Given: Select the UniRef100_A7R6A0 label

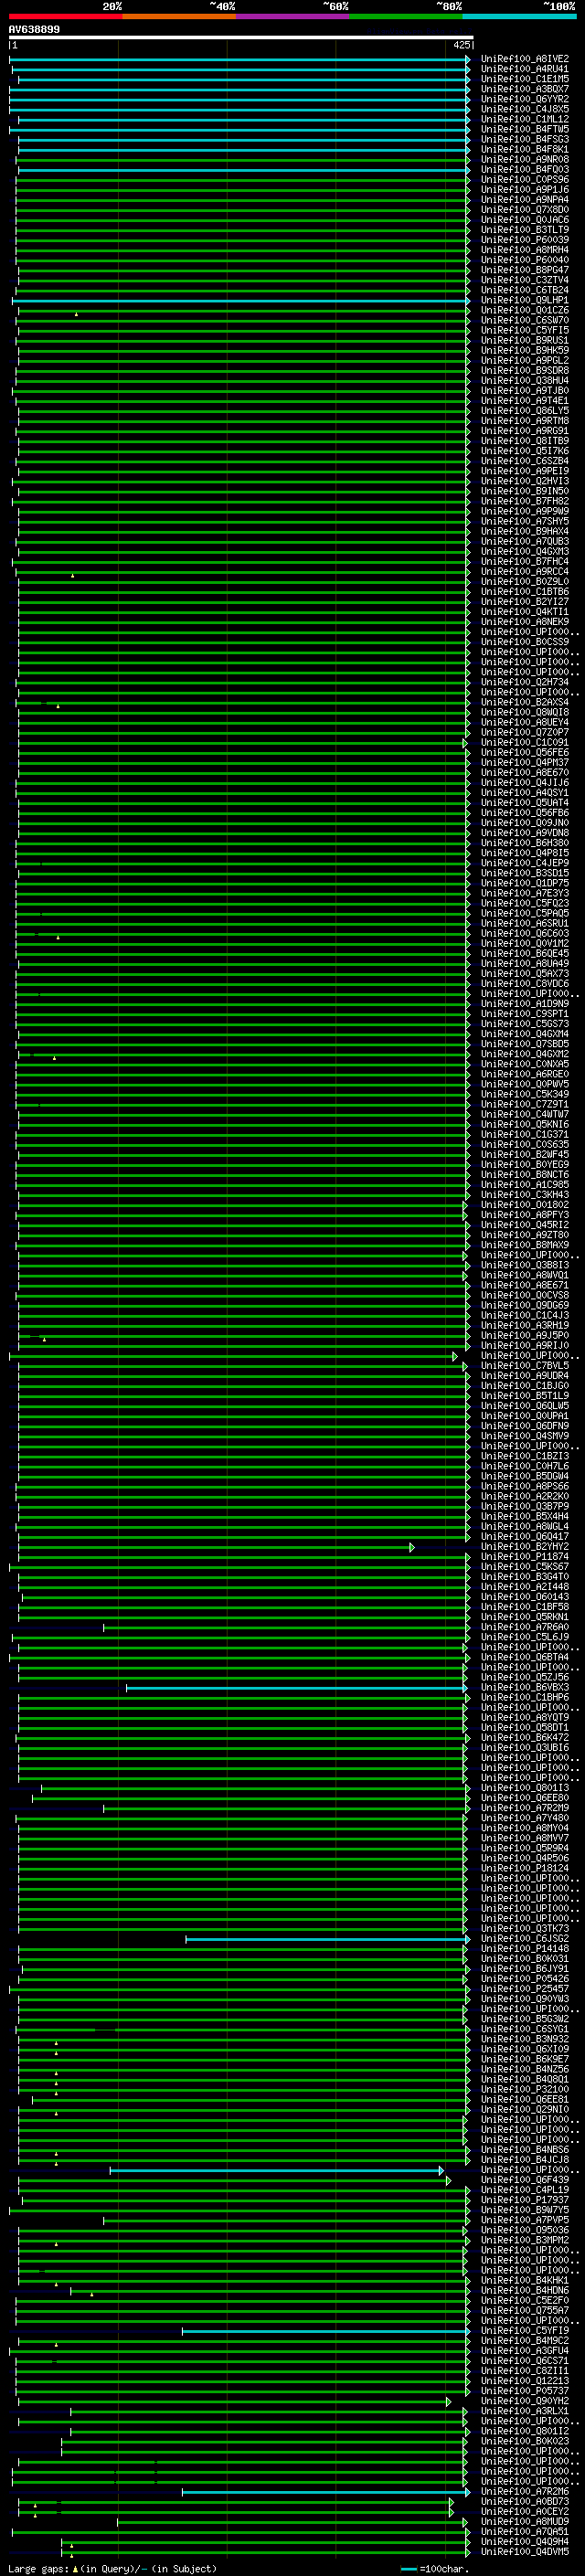Looking at the screenshot, I should click(x=525, y=1627).
